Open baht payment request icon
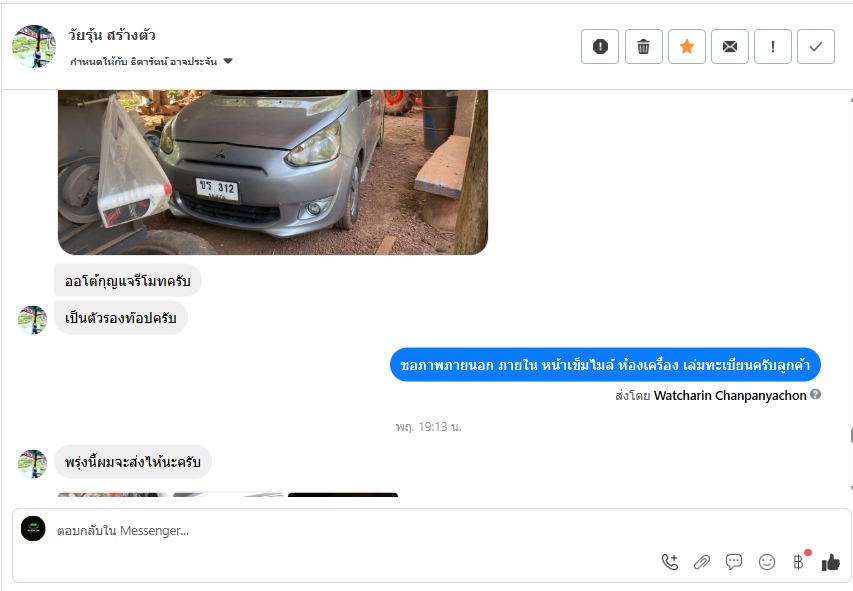853x591 pixels. 798,562
